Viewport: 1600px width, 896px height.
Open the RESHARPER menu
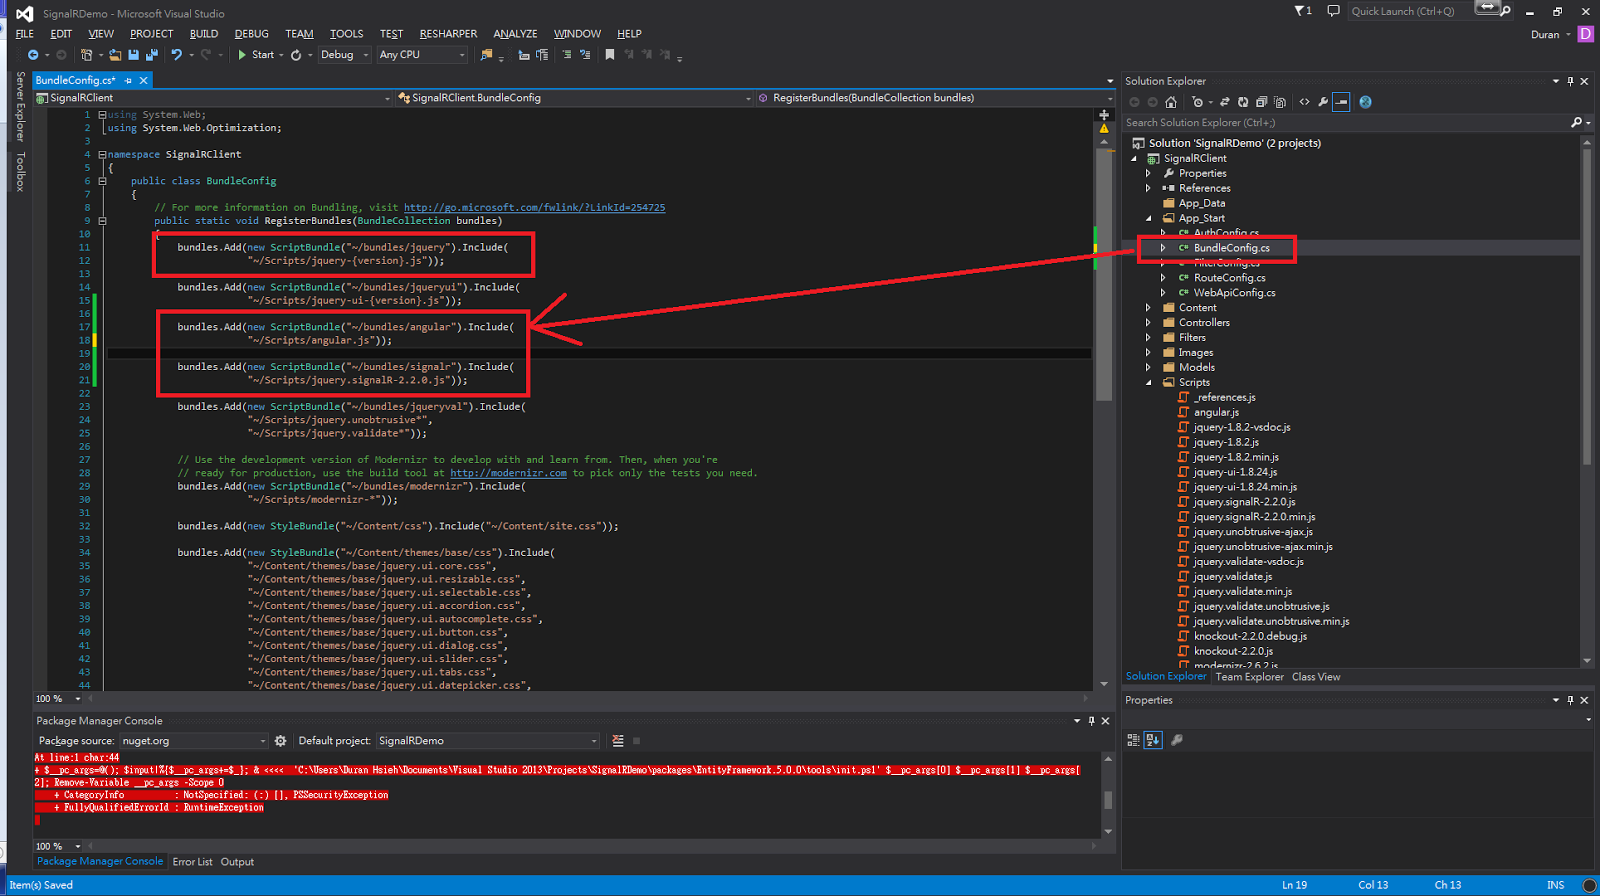click(448, 34)
